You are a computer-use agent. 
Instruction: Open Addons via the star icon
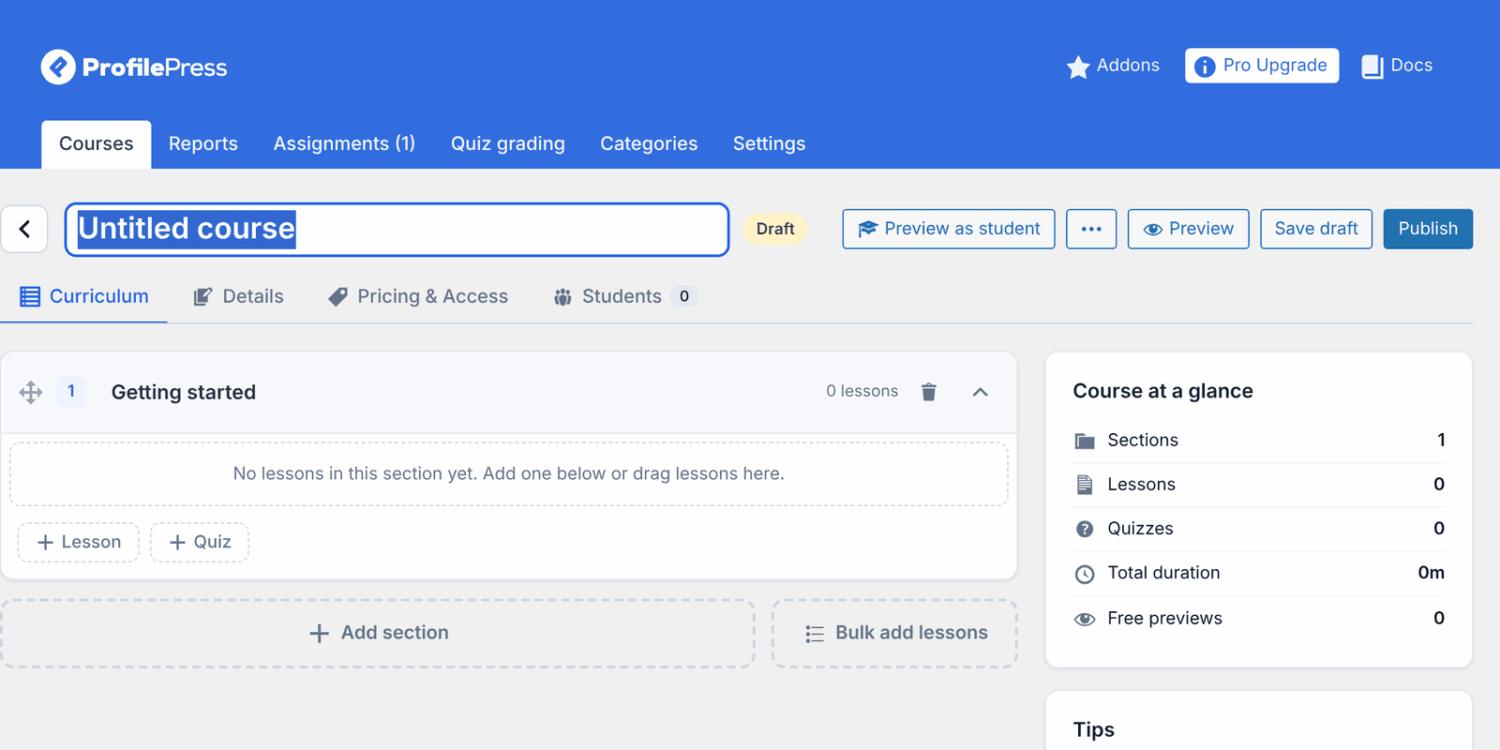coord(1078,67)
